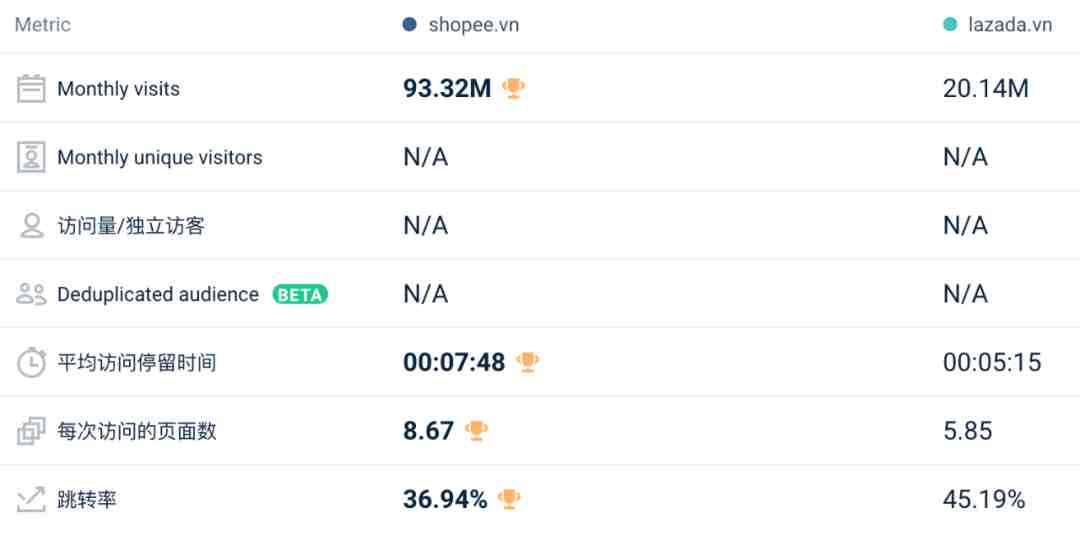The width and height of the screenshot is (1080, 535).
Task: Click the Monthly visits label
Action: coord(118,89)
